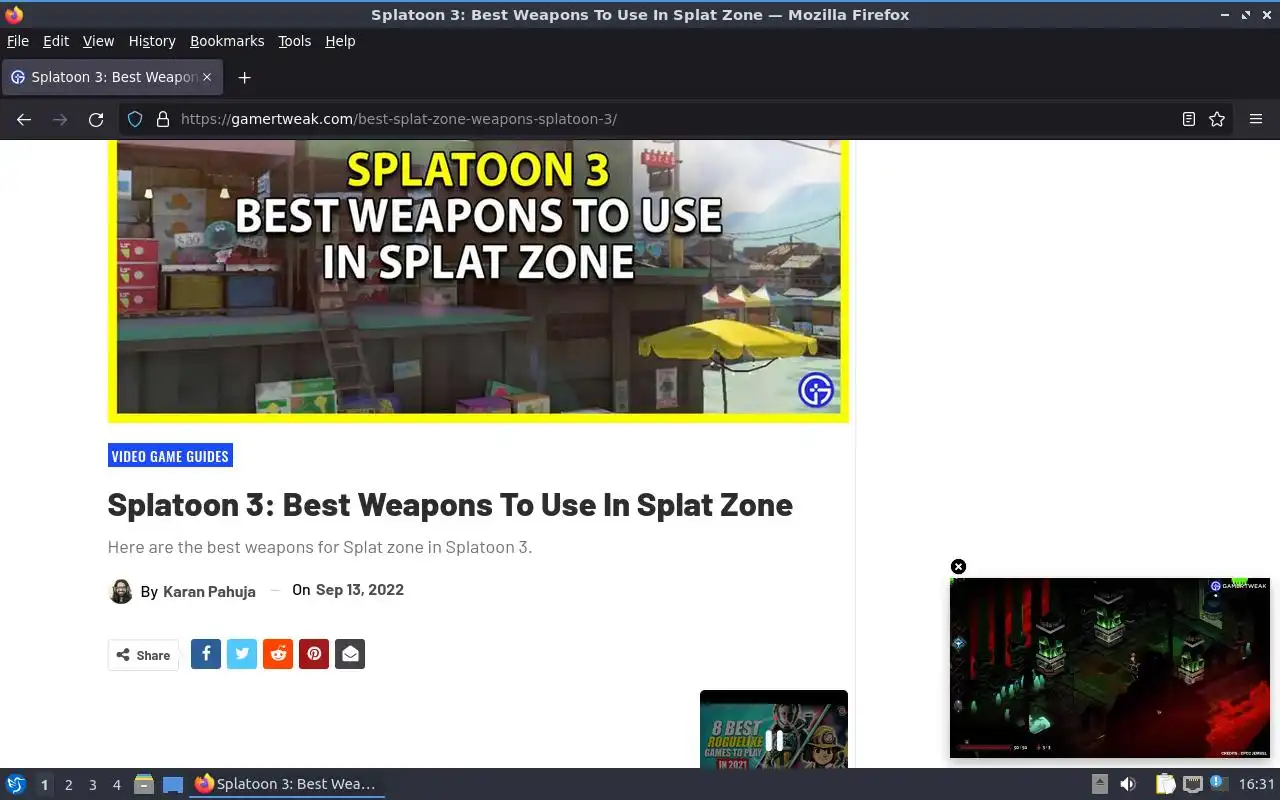Viewport: 1280px width, 800px height.
Task: Click the author avatar photo
Action: 121,591
